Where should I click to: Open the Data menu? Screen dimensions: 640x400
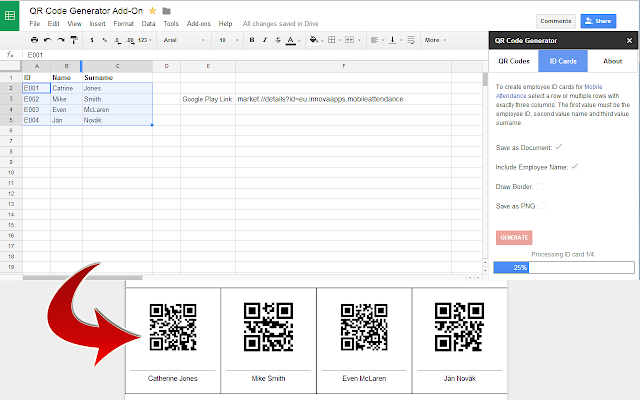click(x=148, y=24)
